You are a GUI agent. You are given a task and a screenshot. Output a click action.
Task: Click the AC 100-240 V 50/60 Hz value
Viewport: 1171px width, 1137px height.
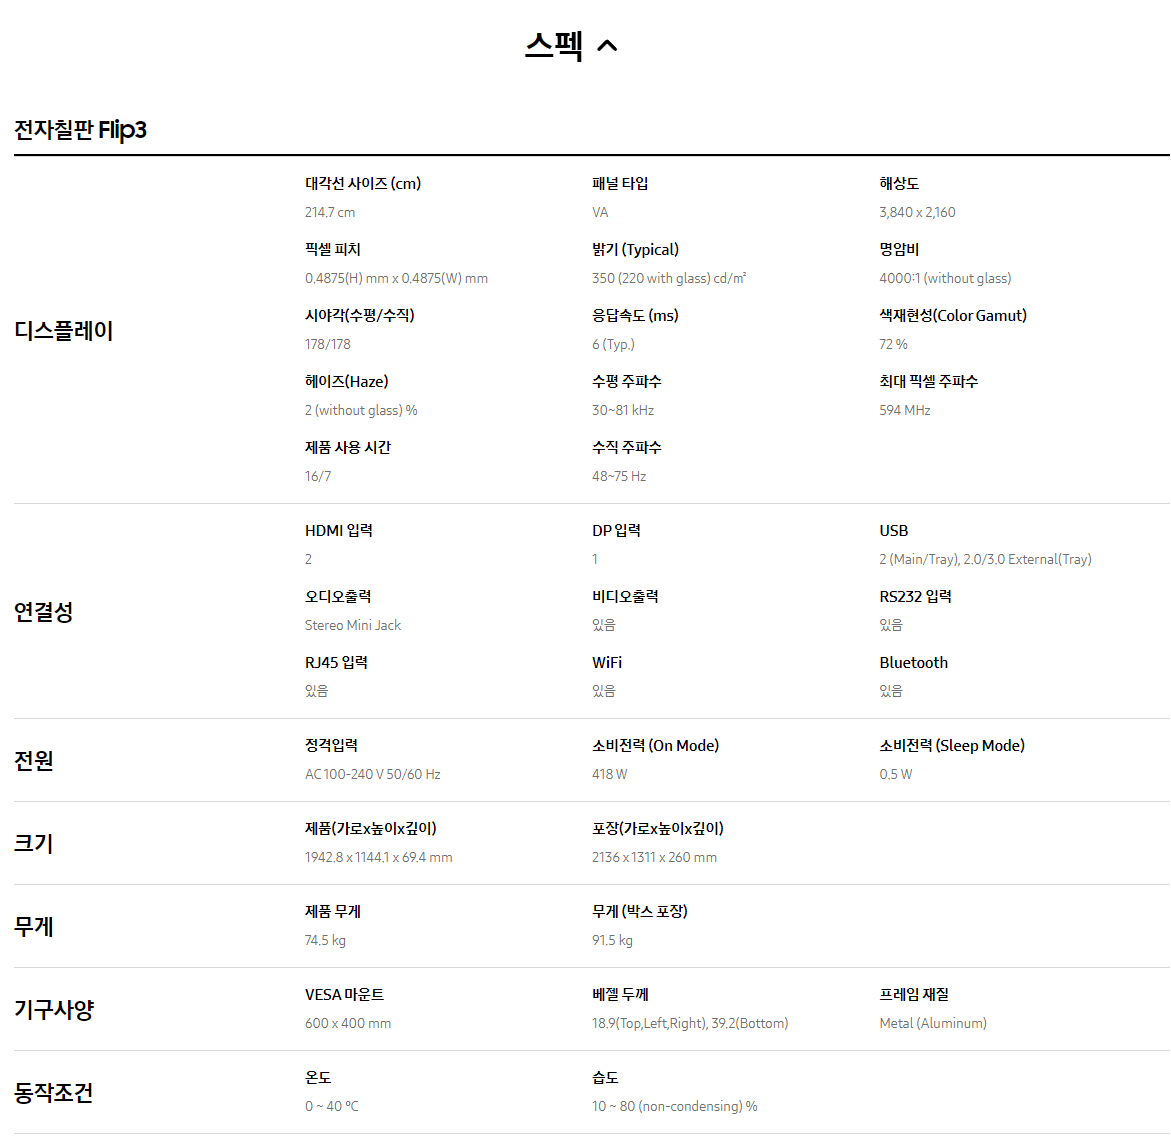pos(373,774)
